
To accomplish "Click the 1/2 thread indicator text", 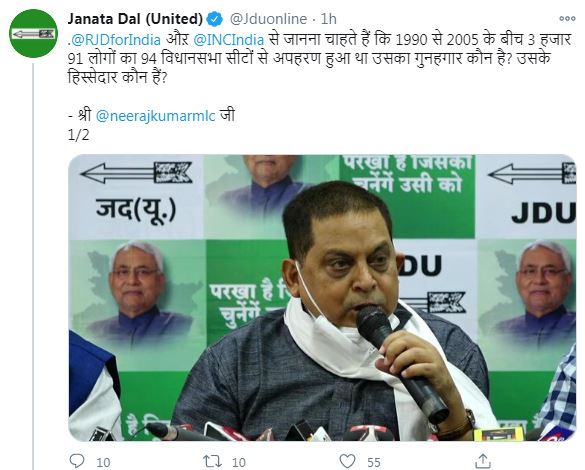I will coord(78,135).
